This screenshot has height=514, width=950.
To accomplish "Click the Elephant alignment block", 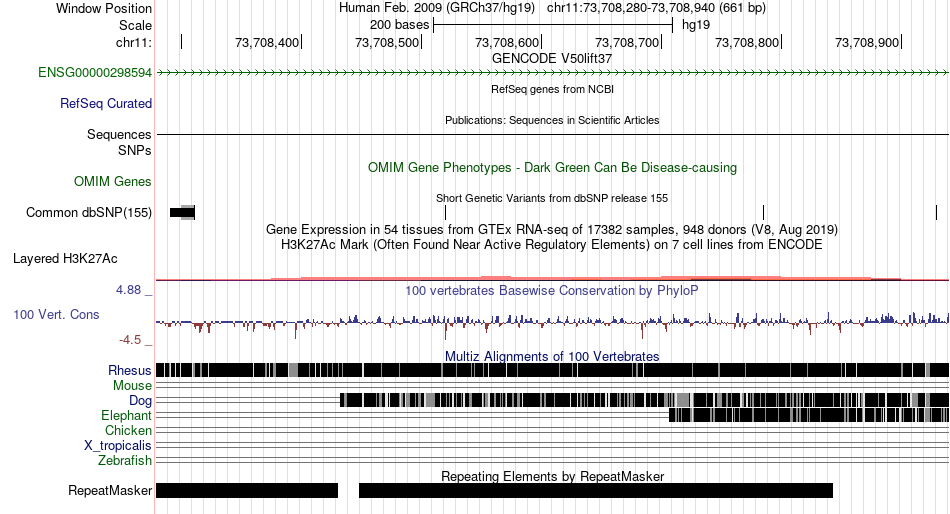I will pyautogui.click(x=809, y=415).
